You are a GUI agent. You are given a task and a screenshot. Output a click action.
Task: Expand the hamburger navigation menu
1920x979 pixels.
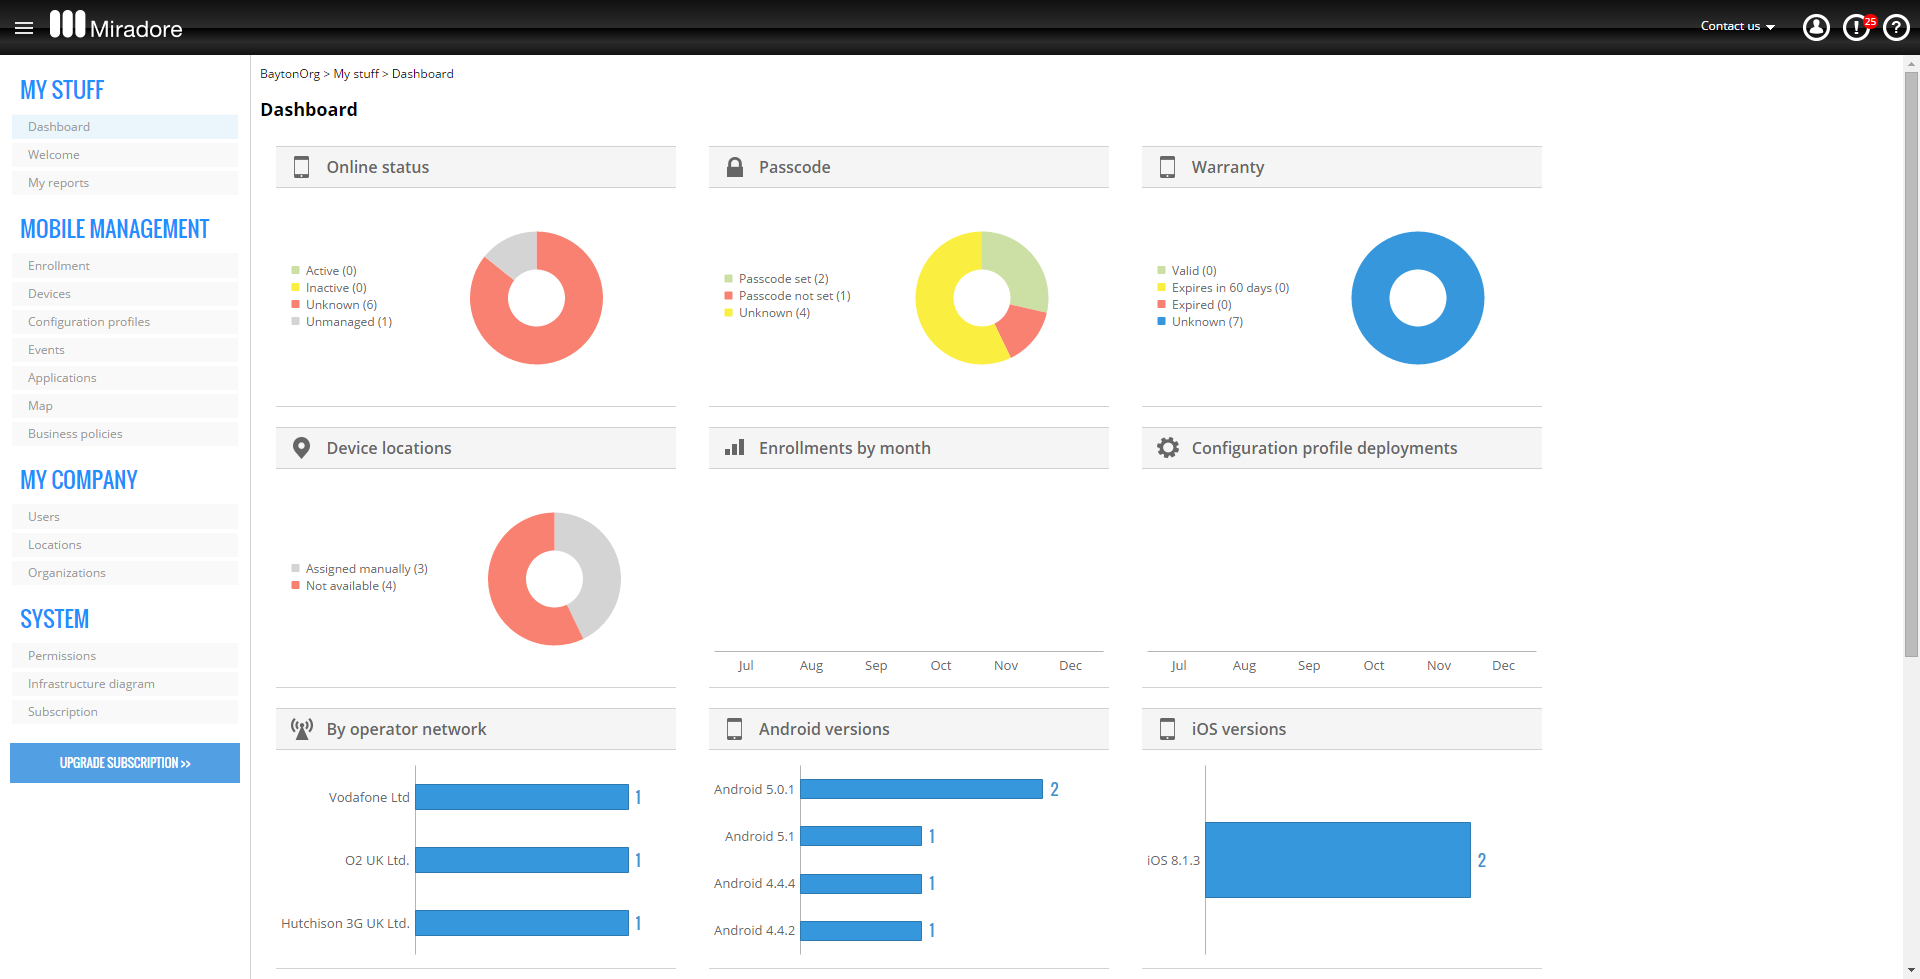(24, 27)
